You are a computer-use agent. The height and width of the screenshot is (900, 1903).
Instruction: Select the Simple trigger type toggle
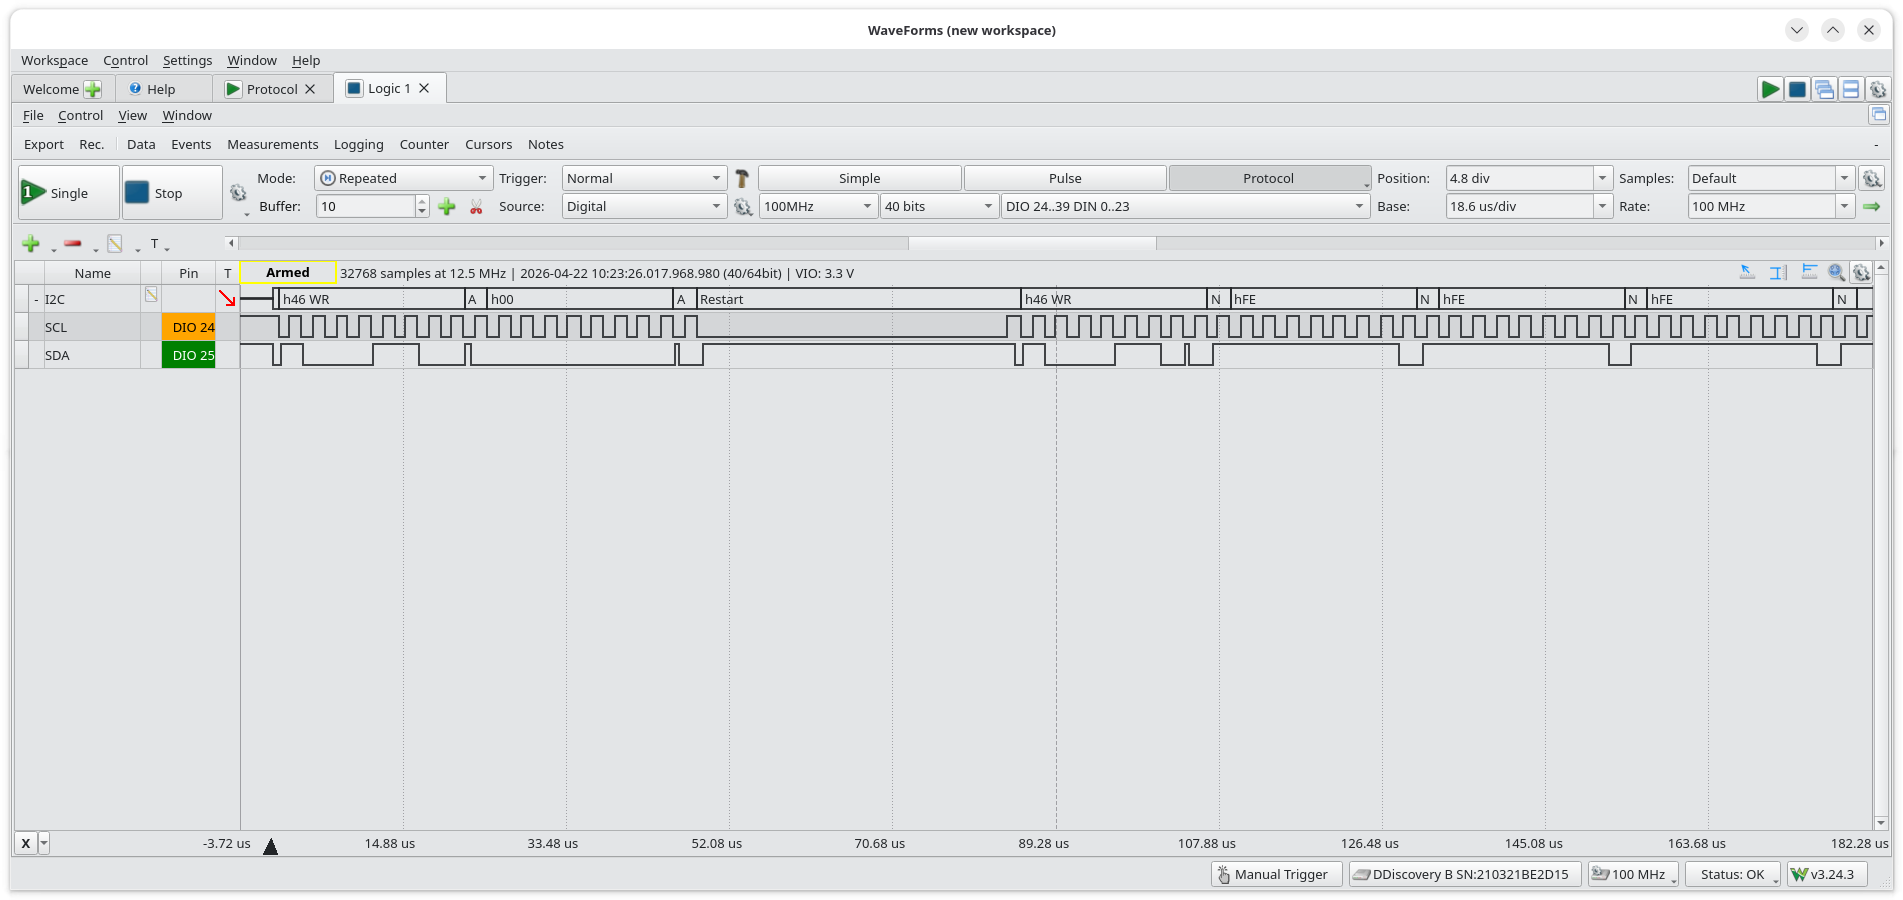(859, 179)
